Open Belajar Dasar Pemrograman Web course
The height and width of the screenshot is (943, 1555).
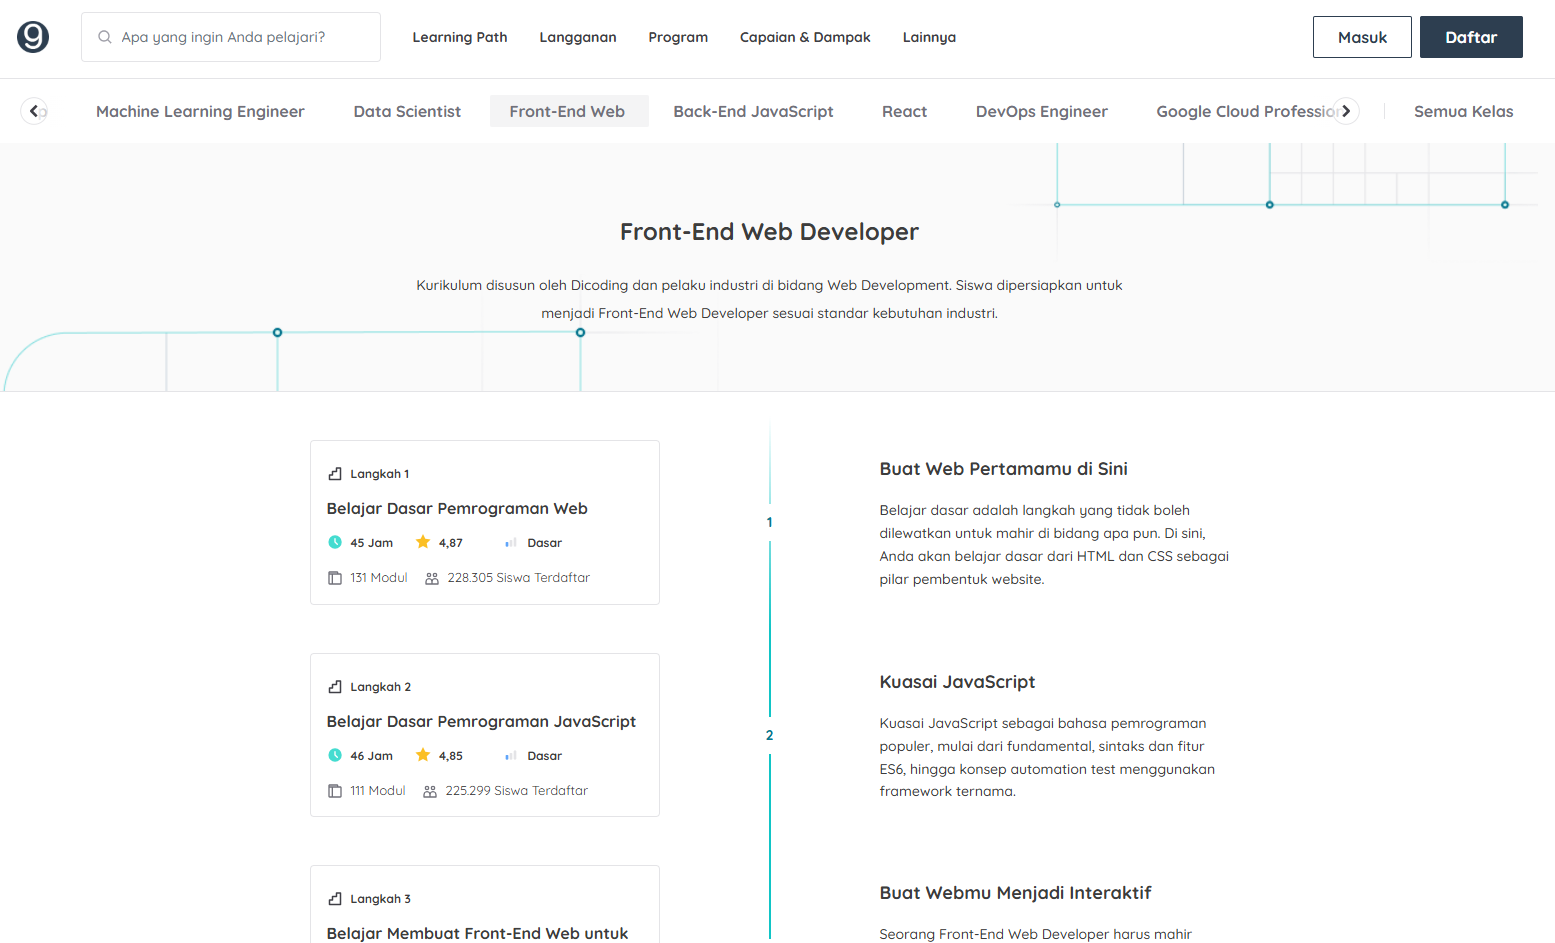(x=457, y=509)
